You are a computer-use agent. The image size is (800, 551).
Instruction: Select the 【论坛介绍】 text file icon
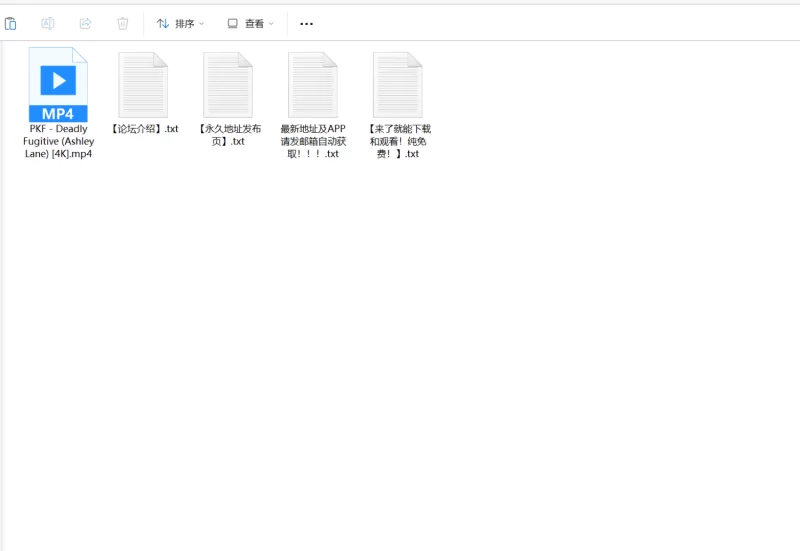[143, 84]
